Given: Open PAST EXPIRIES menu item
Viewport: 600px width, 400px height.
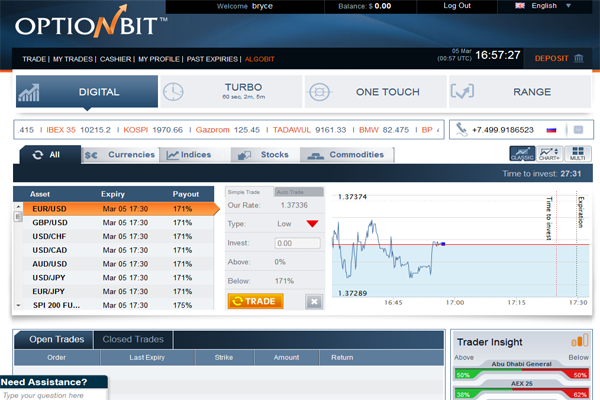Looking at the screenshot, I should click(x=212, y=59).
